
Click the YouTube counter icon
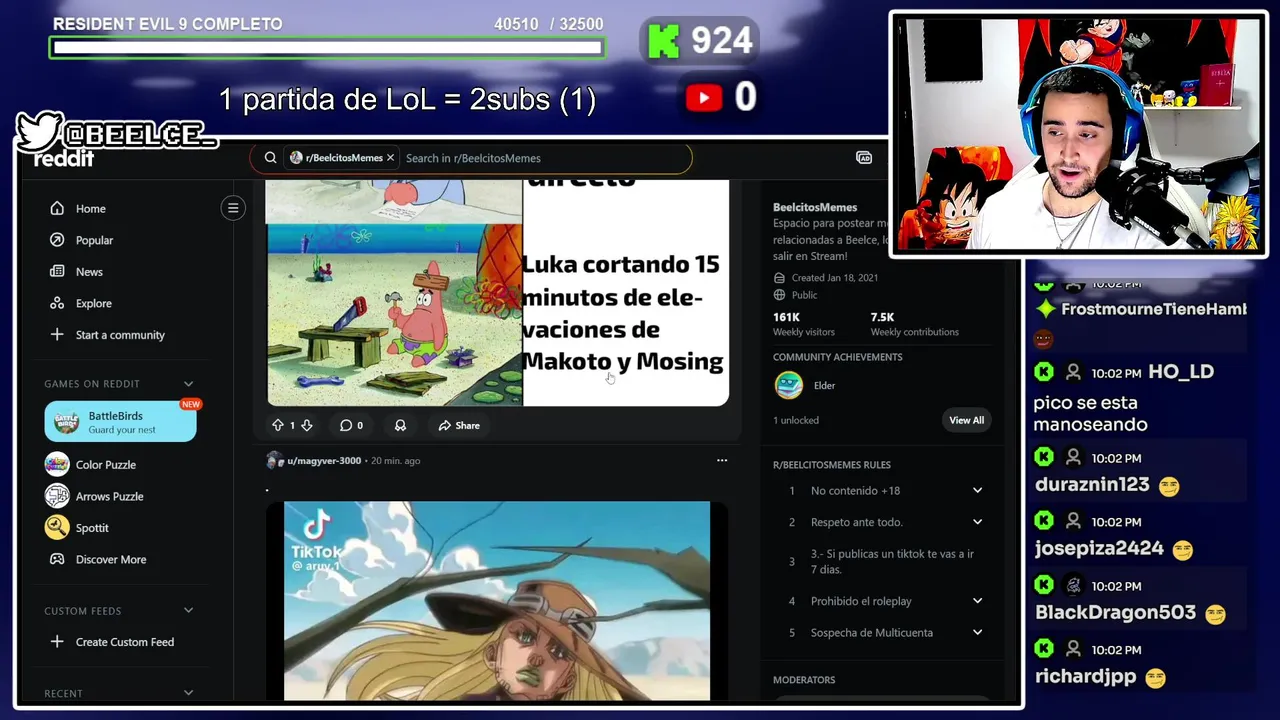tap(704, 97)
